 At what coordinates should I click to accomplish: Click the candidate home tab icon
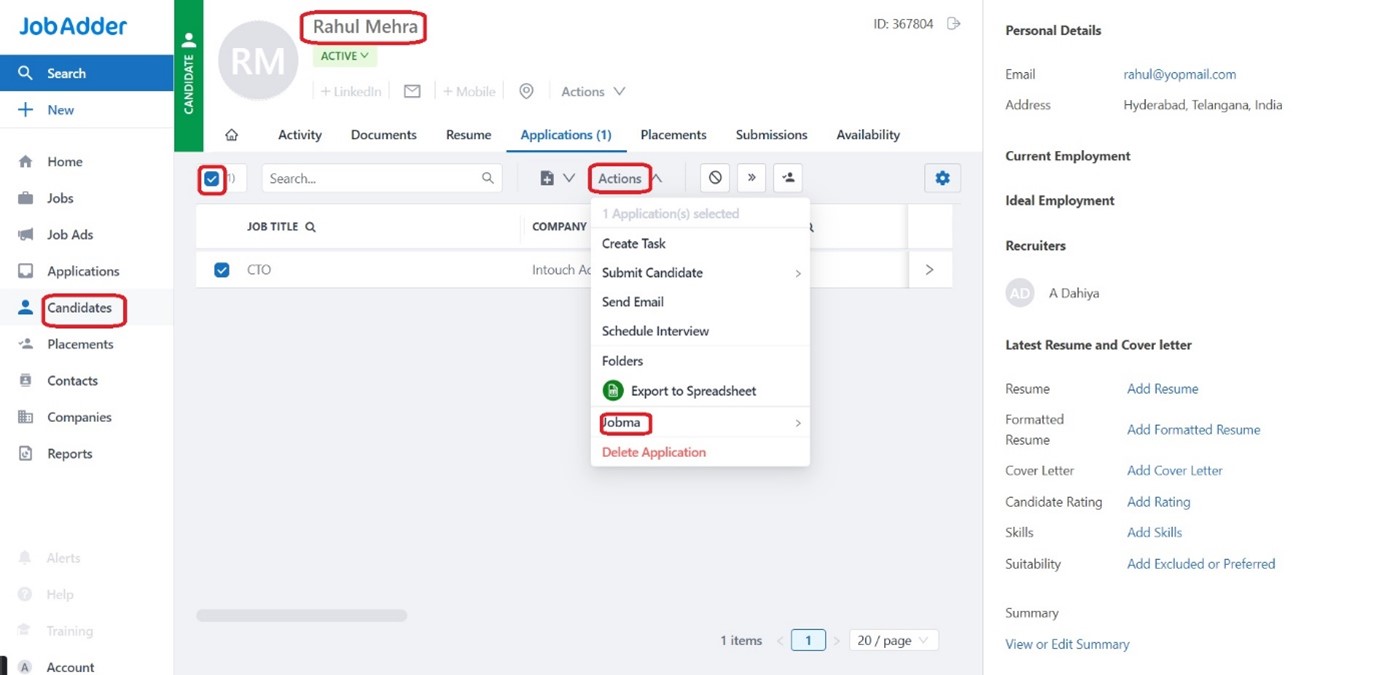click(x=231, y=135)
